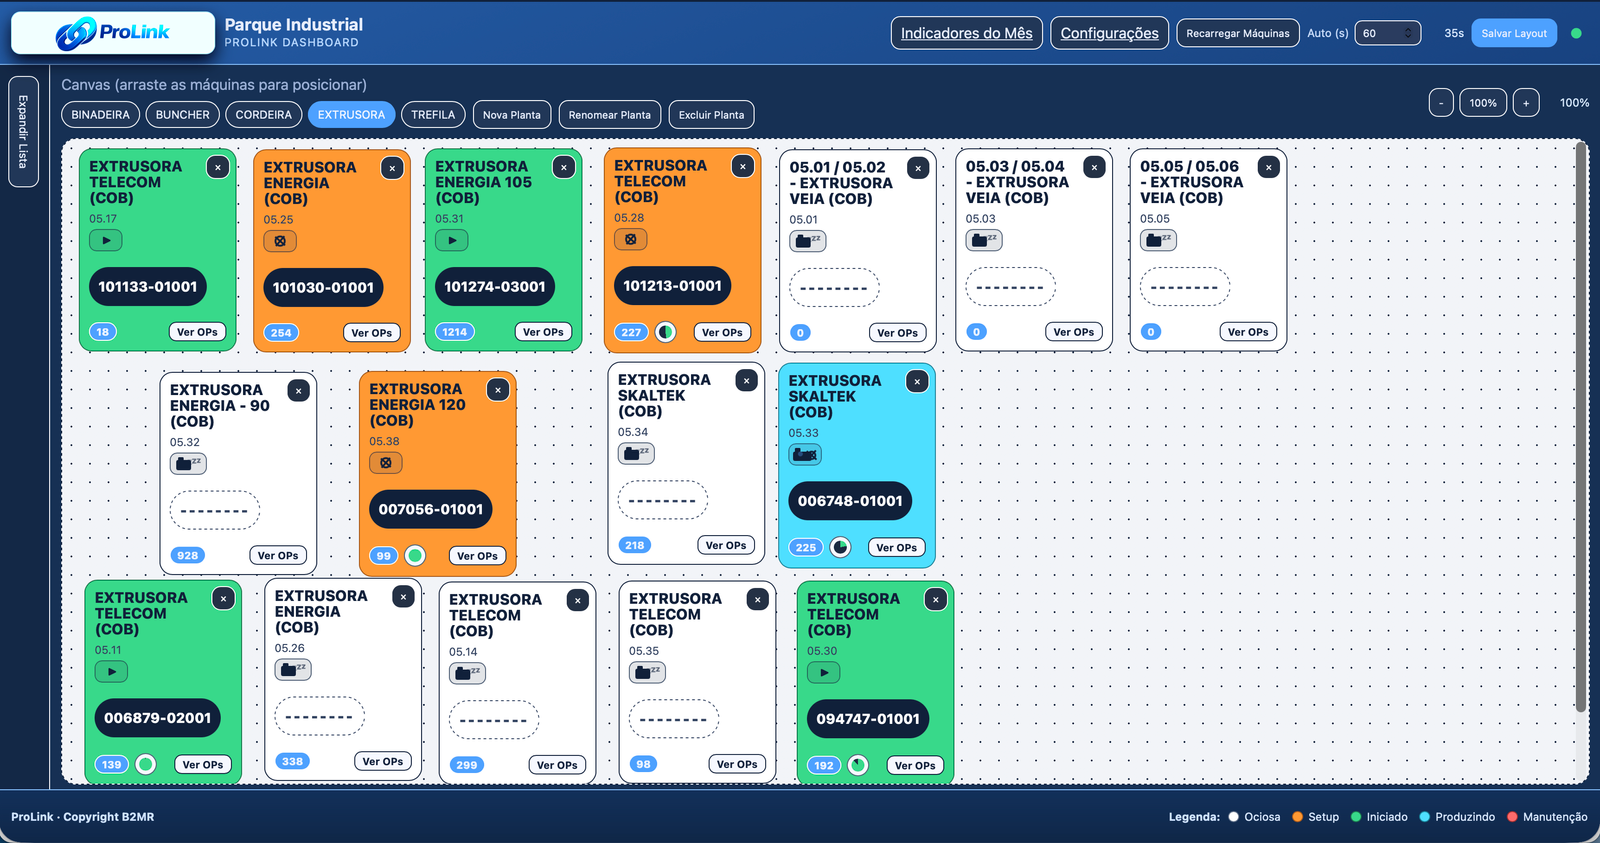The height and width of the screenshot is (843, 1600).
Task: Click green progress circle on machine 05.11
Action: click(146, 764)
